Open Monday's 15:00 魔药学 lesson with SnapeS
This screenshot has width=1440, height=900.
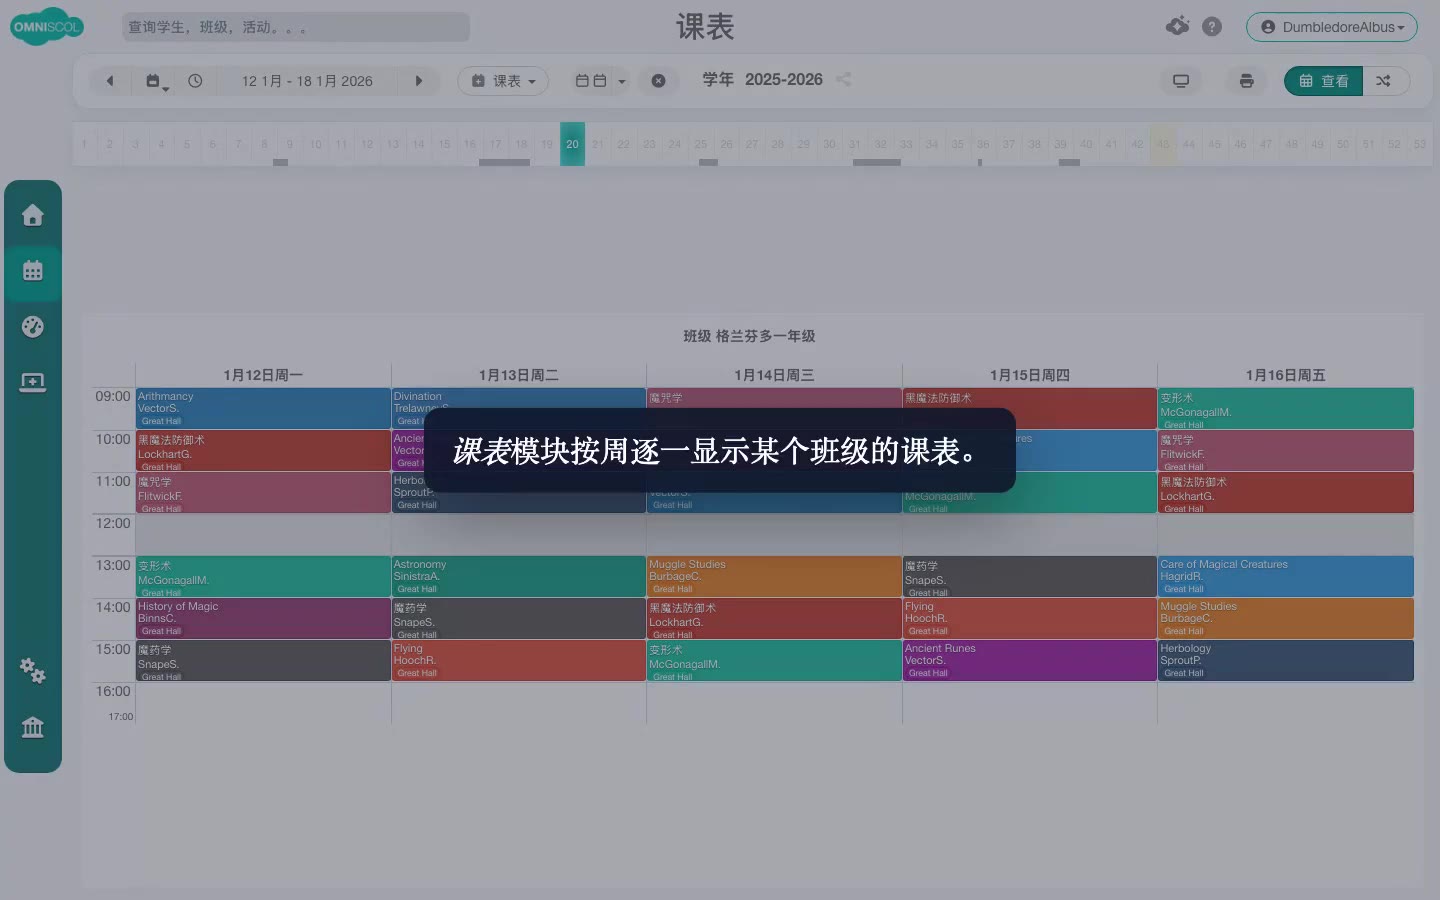pyautogui.click(x=263, y=661)
